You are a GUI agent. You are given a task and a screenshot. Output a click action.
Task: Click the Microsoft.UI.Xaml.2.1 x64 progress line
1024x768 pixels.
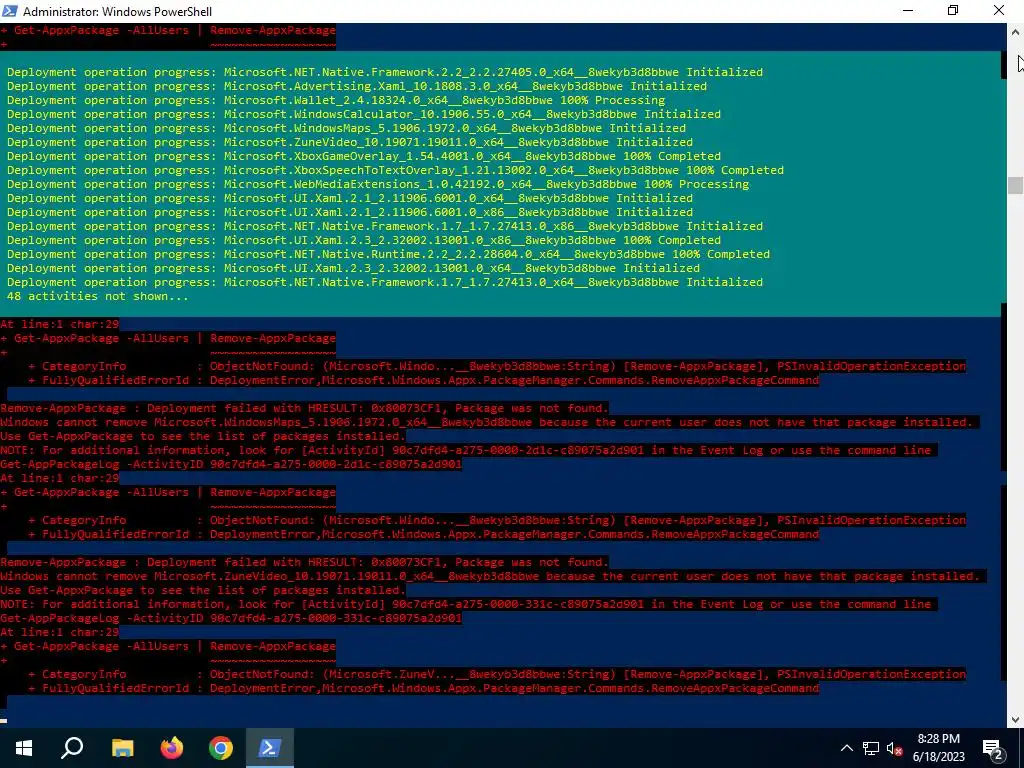(x=350, y=199)
